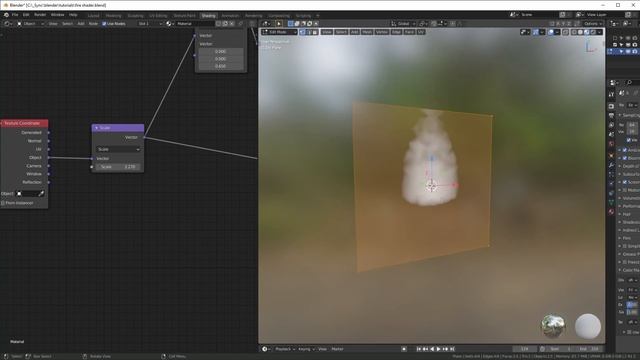Click the current frame number field
The image size is (640, 360).
525,349
